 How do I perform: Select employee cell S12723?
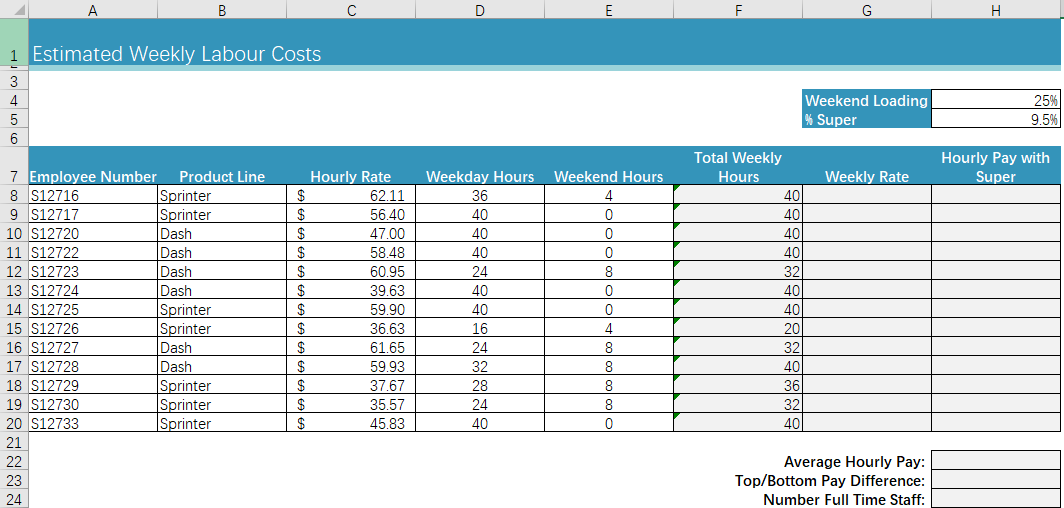pyautogui.click(x=93, y=271)
